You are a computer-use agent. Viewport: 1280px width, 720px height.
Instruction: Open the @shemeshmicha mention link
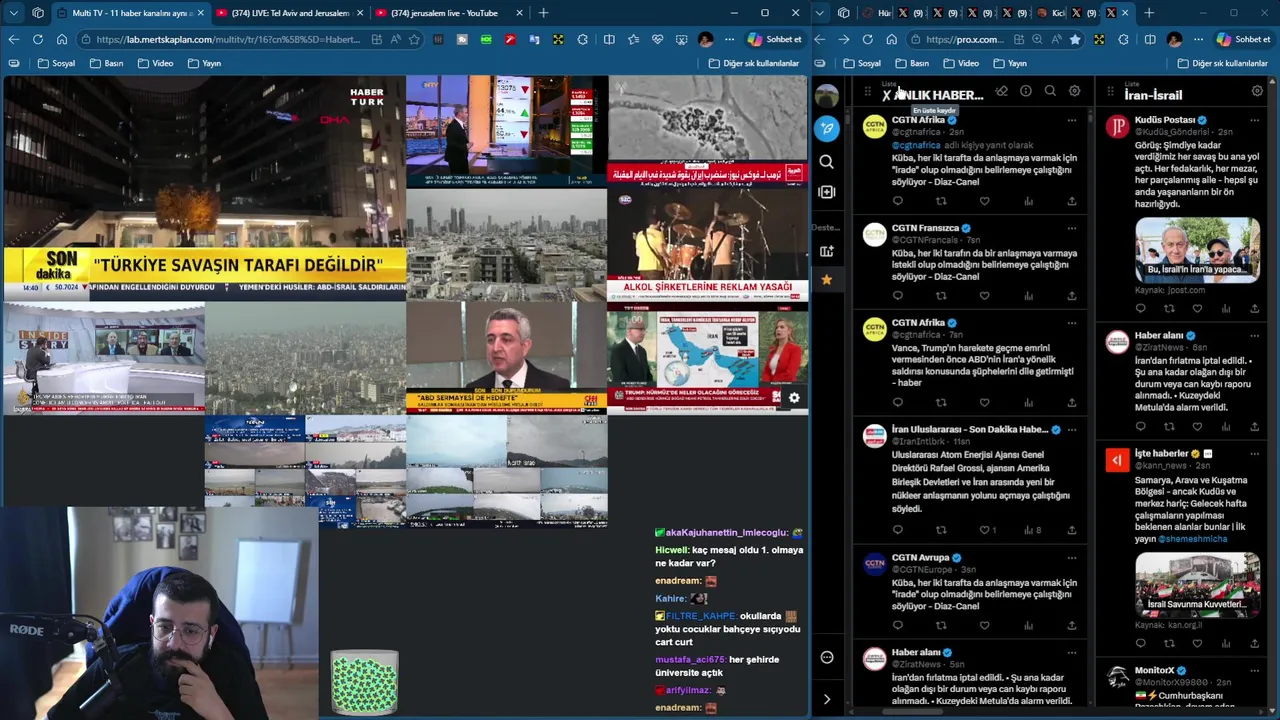pyautogui.click(x=1192, y=539)
